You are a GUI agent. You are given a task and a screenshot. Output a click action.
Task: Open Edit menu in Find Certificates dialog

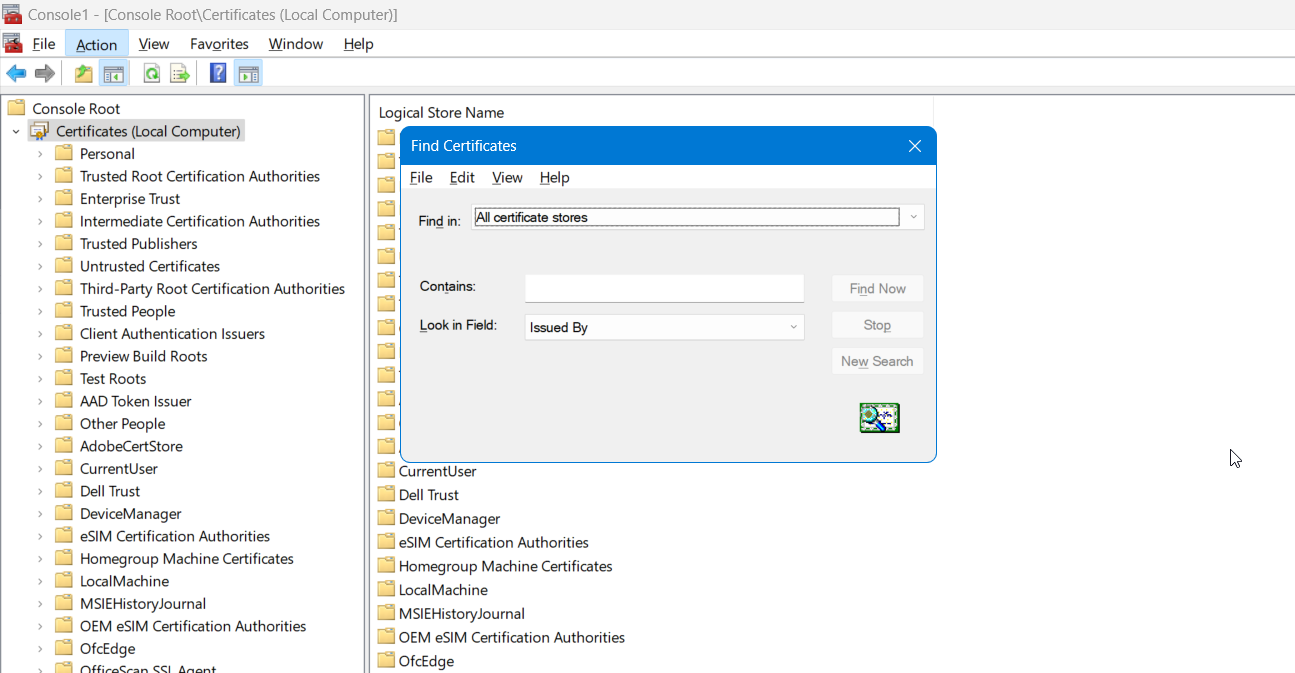[x=461, y=177]
